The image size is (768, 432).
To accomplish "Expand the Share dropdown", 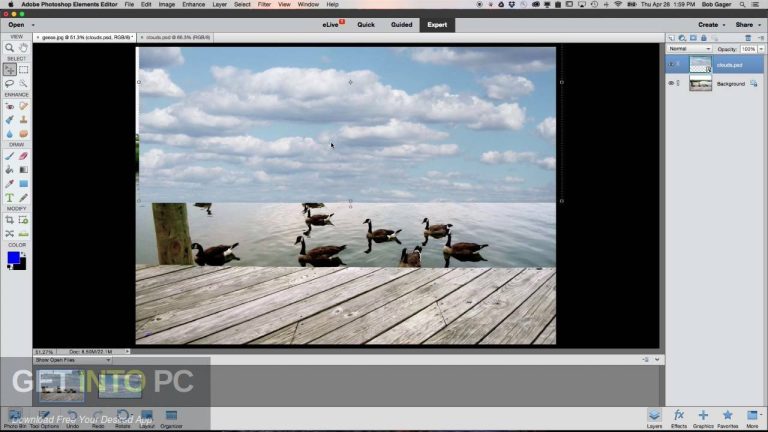I will [x=760, y=25].
